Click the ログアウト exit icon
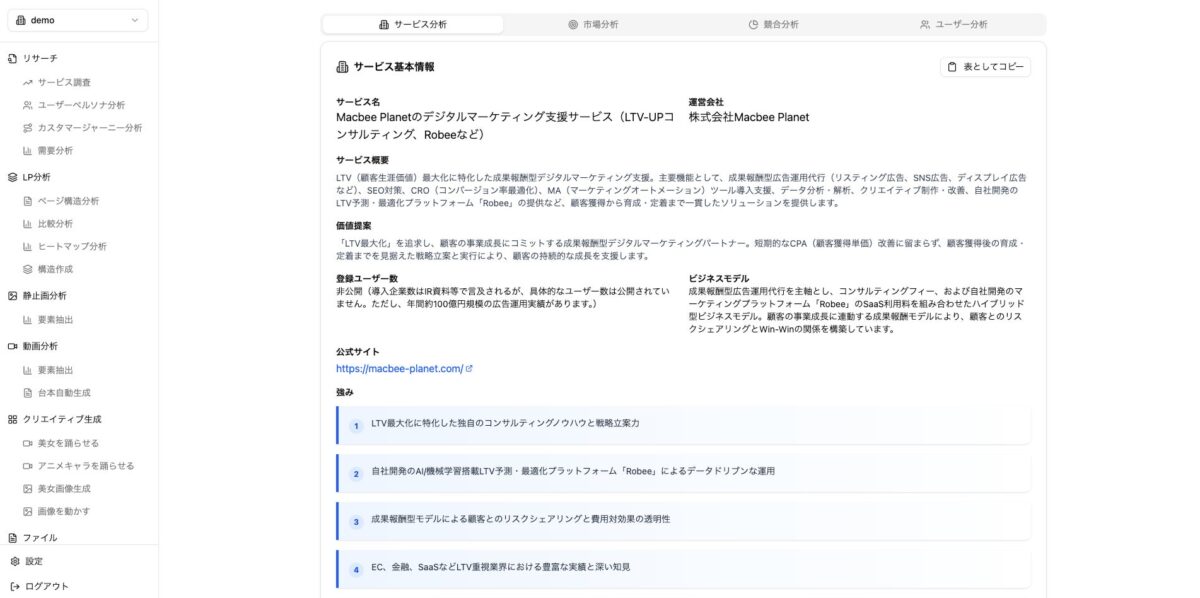The width and height of the screenshot is (1200, 598). pyautogui.click(x=13, y=585)
